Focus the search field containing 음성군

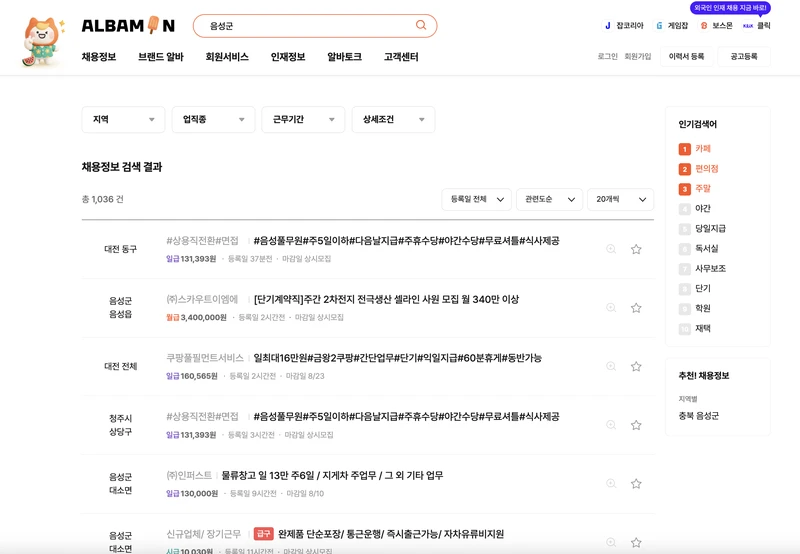click(315, 26)
